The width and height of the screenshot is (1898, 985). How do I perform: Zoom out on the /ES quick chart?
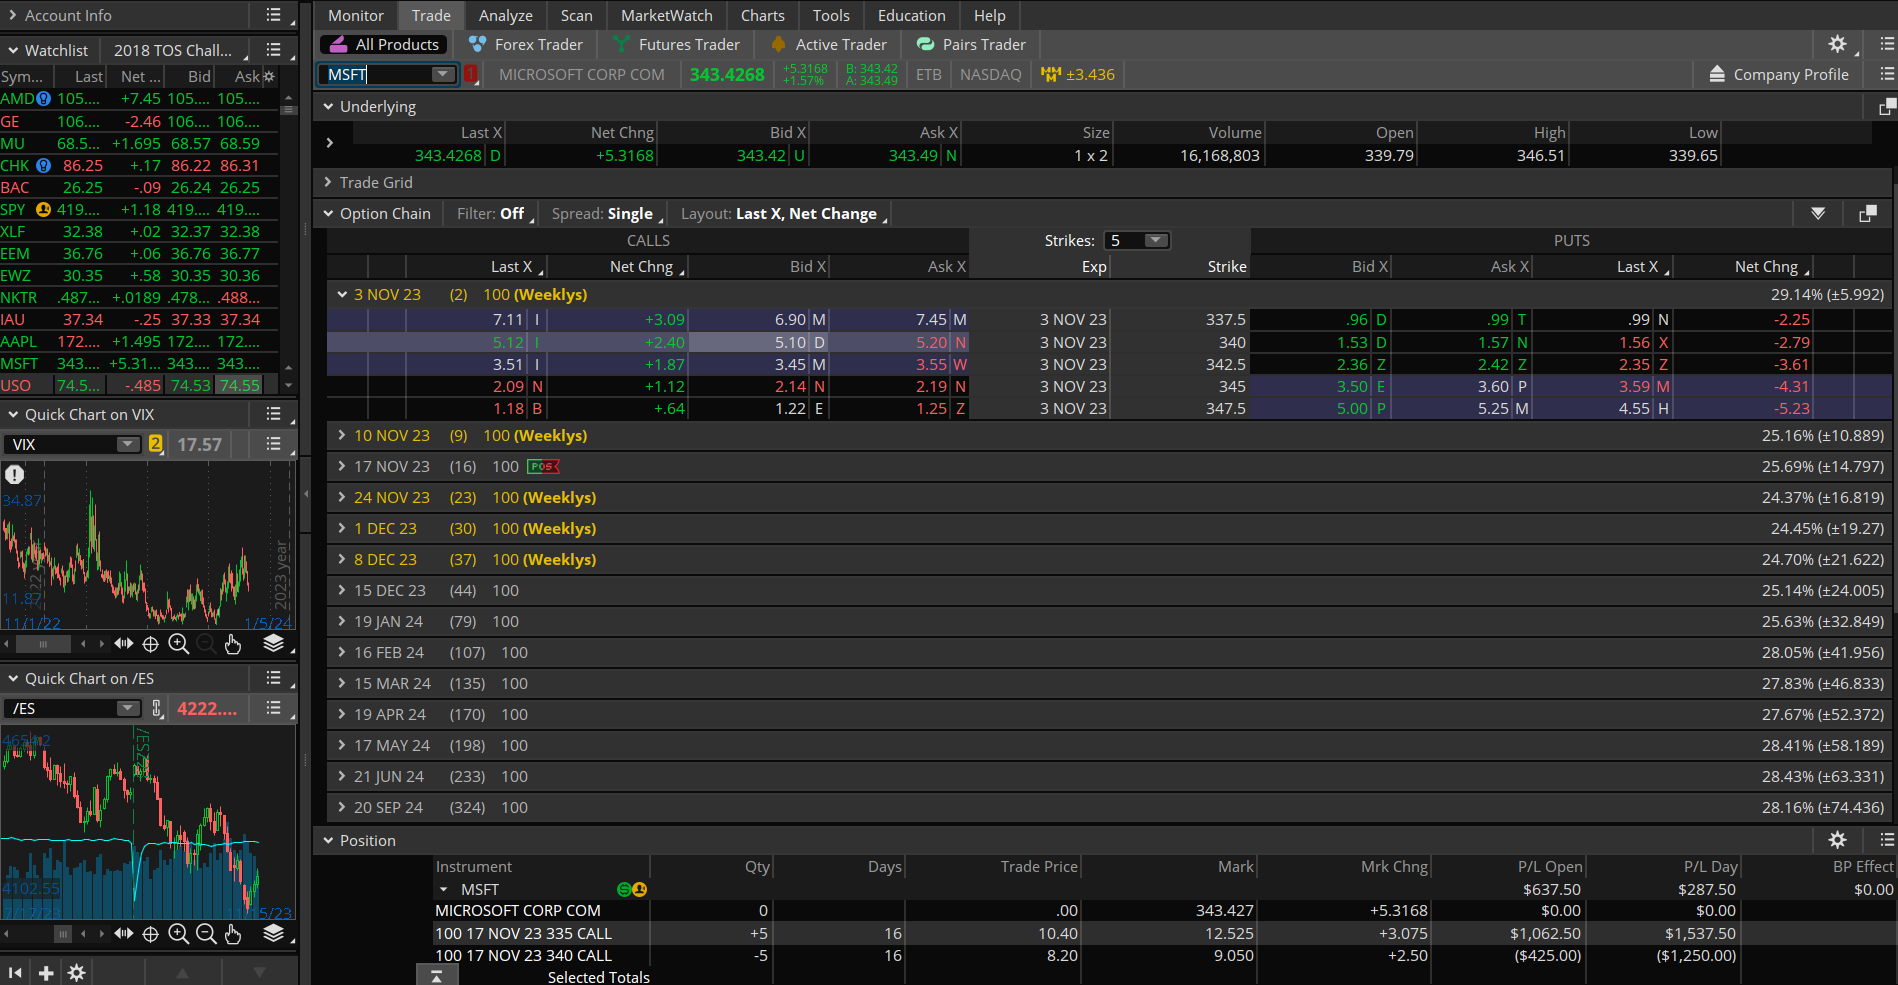[206, 933]
